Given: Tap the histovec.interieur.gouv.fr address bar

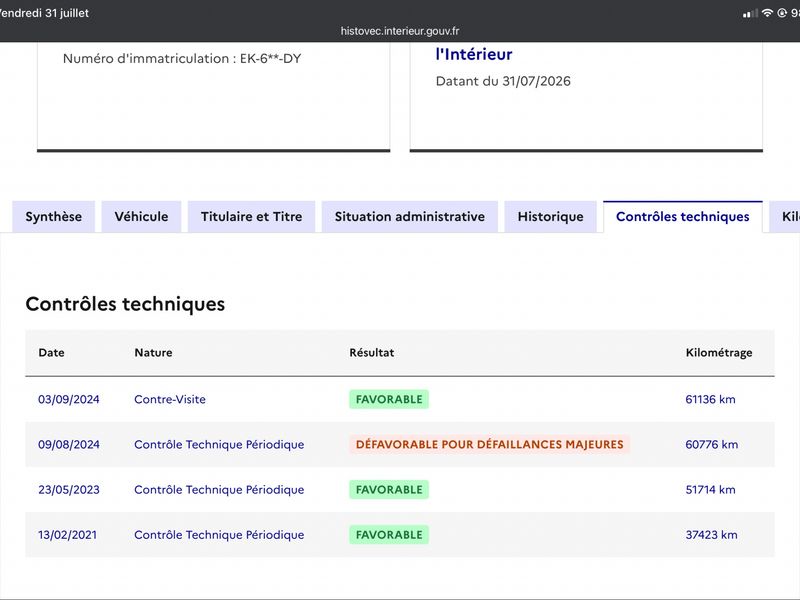Looking at the screenshot, I should pyautogui.click(x=400, y=31).
